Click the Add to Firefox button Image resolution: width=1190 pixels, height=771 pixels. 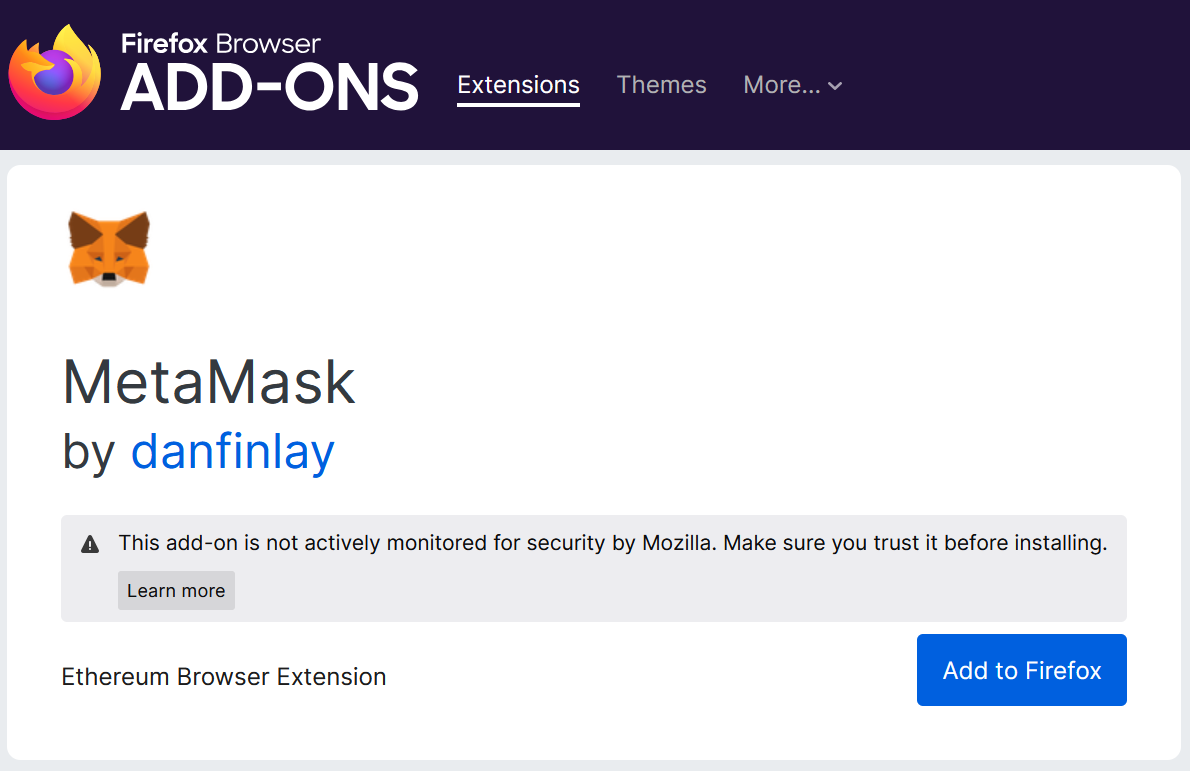tap(1021, 670)
